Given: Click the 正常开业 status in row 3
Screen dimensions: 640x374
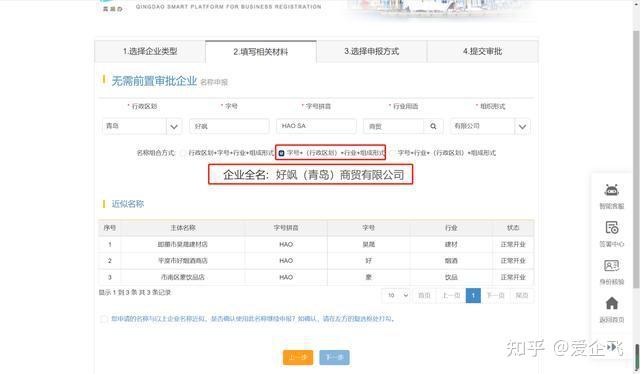Looking at the screenshot, I should pos(513,277).
